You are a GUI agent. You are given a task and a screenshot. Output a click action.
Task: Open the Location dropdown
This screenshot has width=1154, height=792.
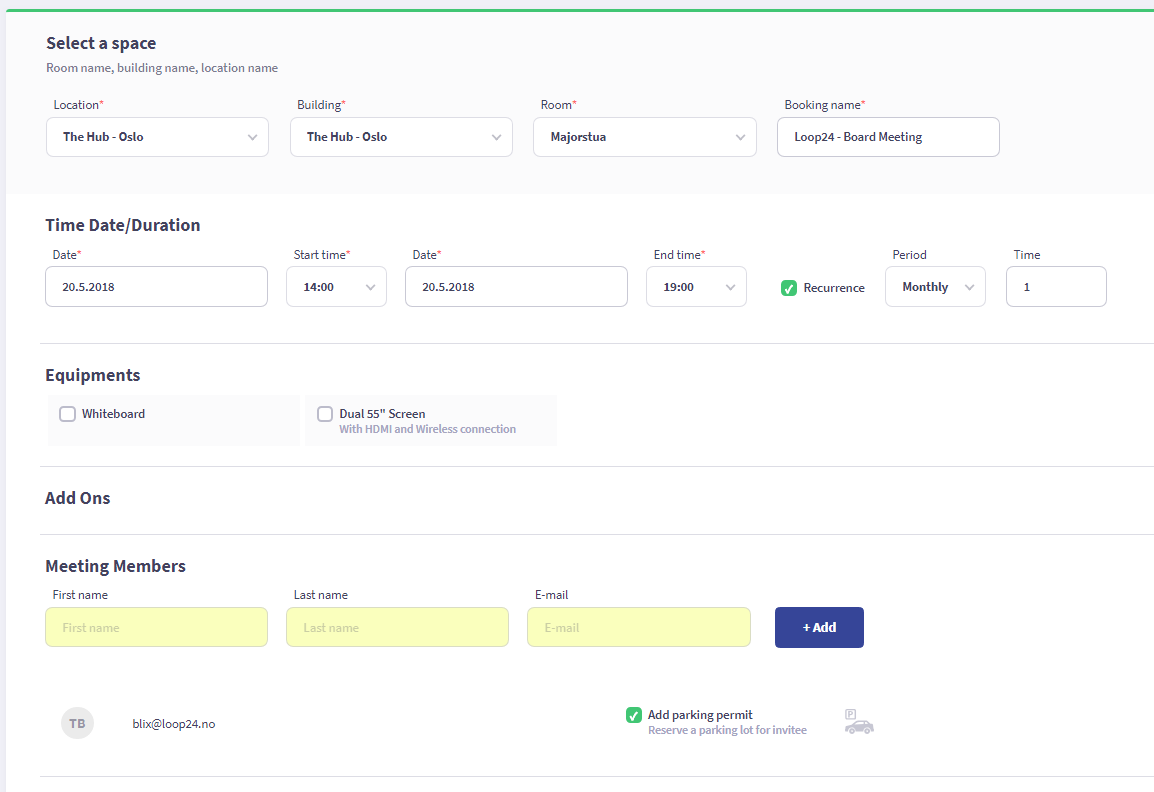tap(157, 137)
